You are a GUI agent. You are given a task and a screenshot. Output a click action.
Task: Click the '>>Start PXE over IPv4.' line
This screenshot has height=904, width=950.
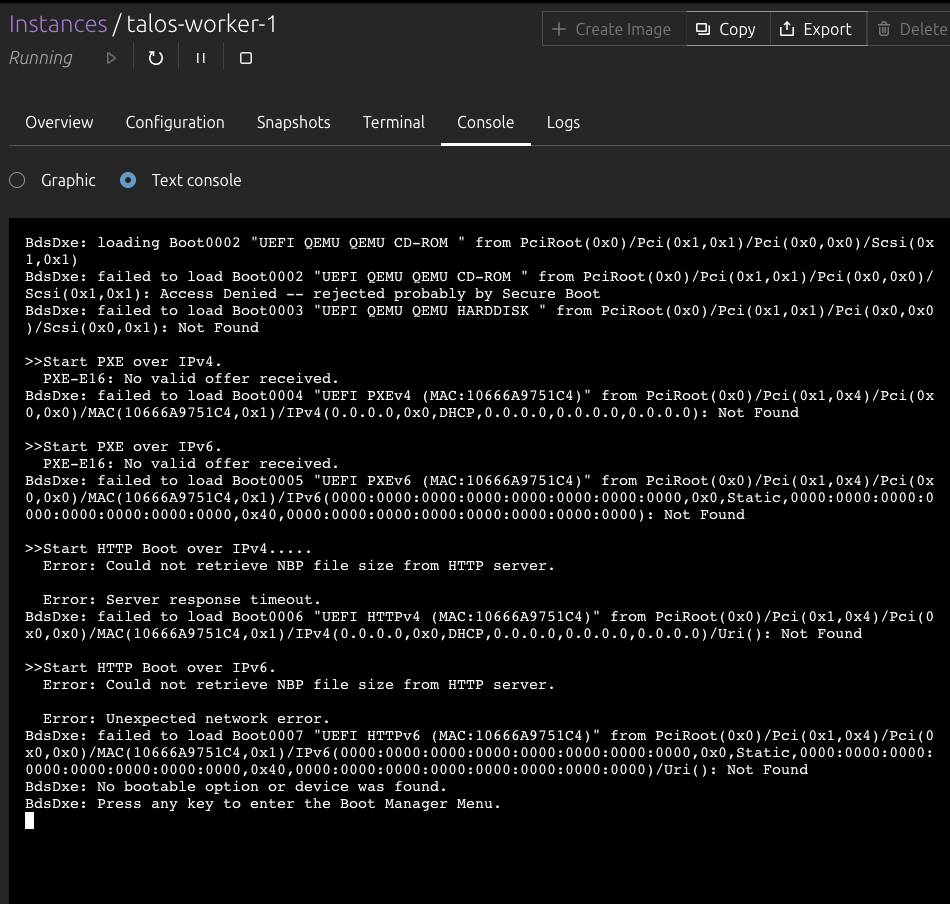tap(124, 362)
